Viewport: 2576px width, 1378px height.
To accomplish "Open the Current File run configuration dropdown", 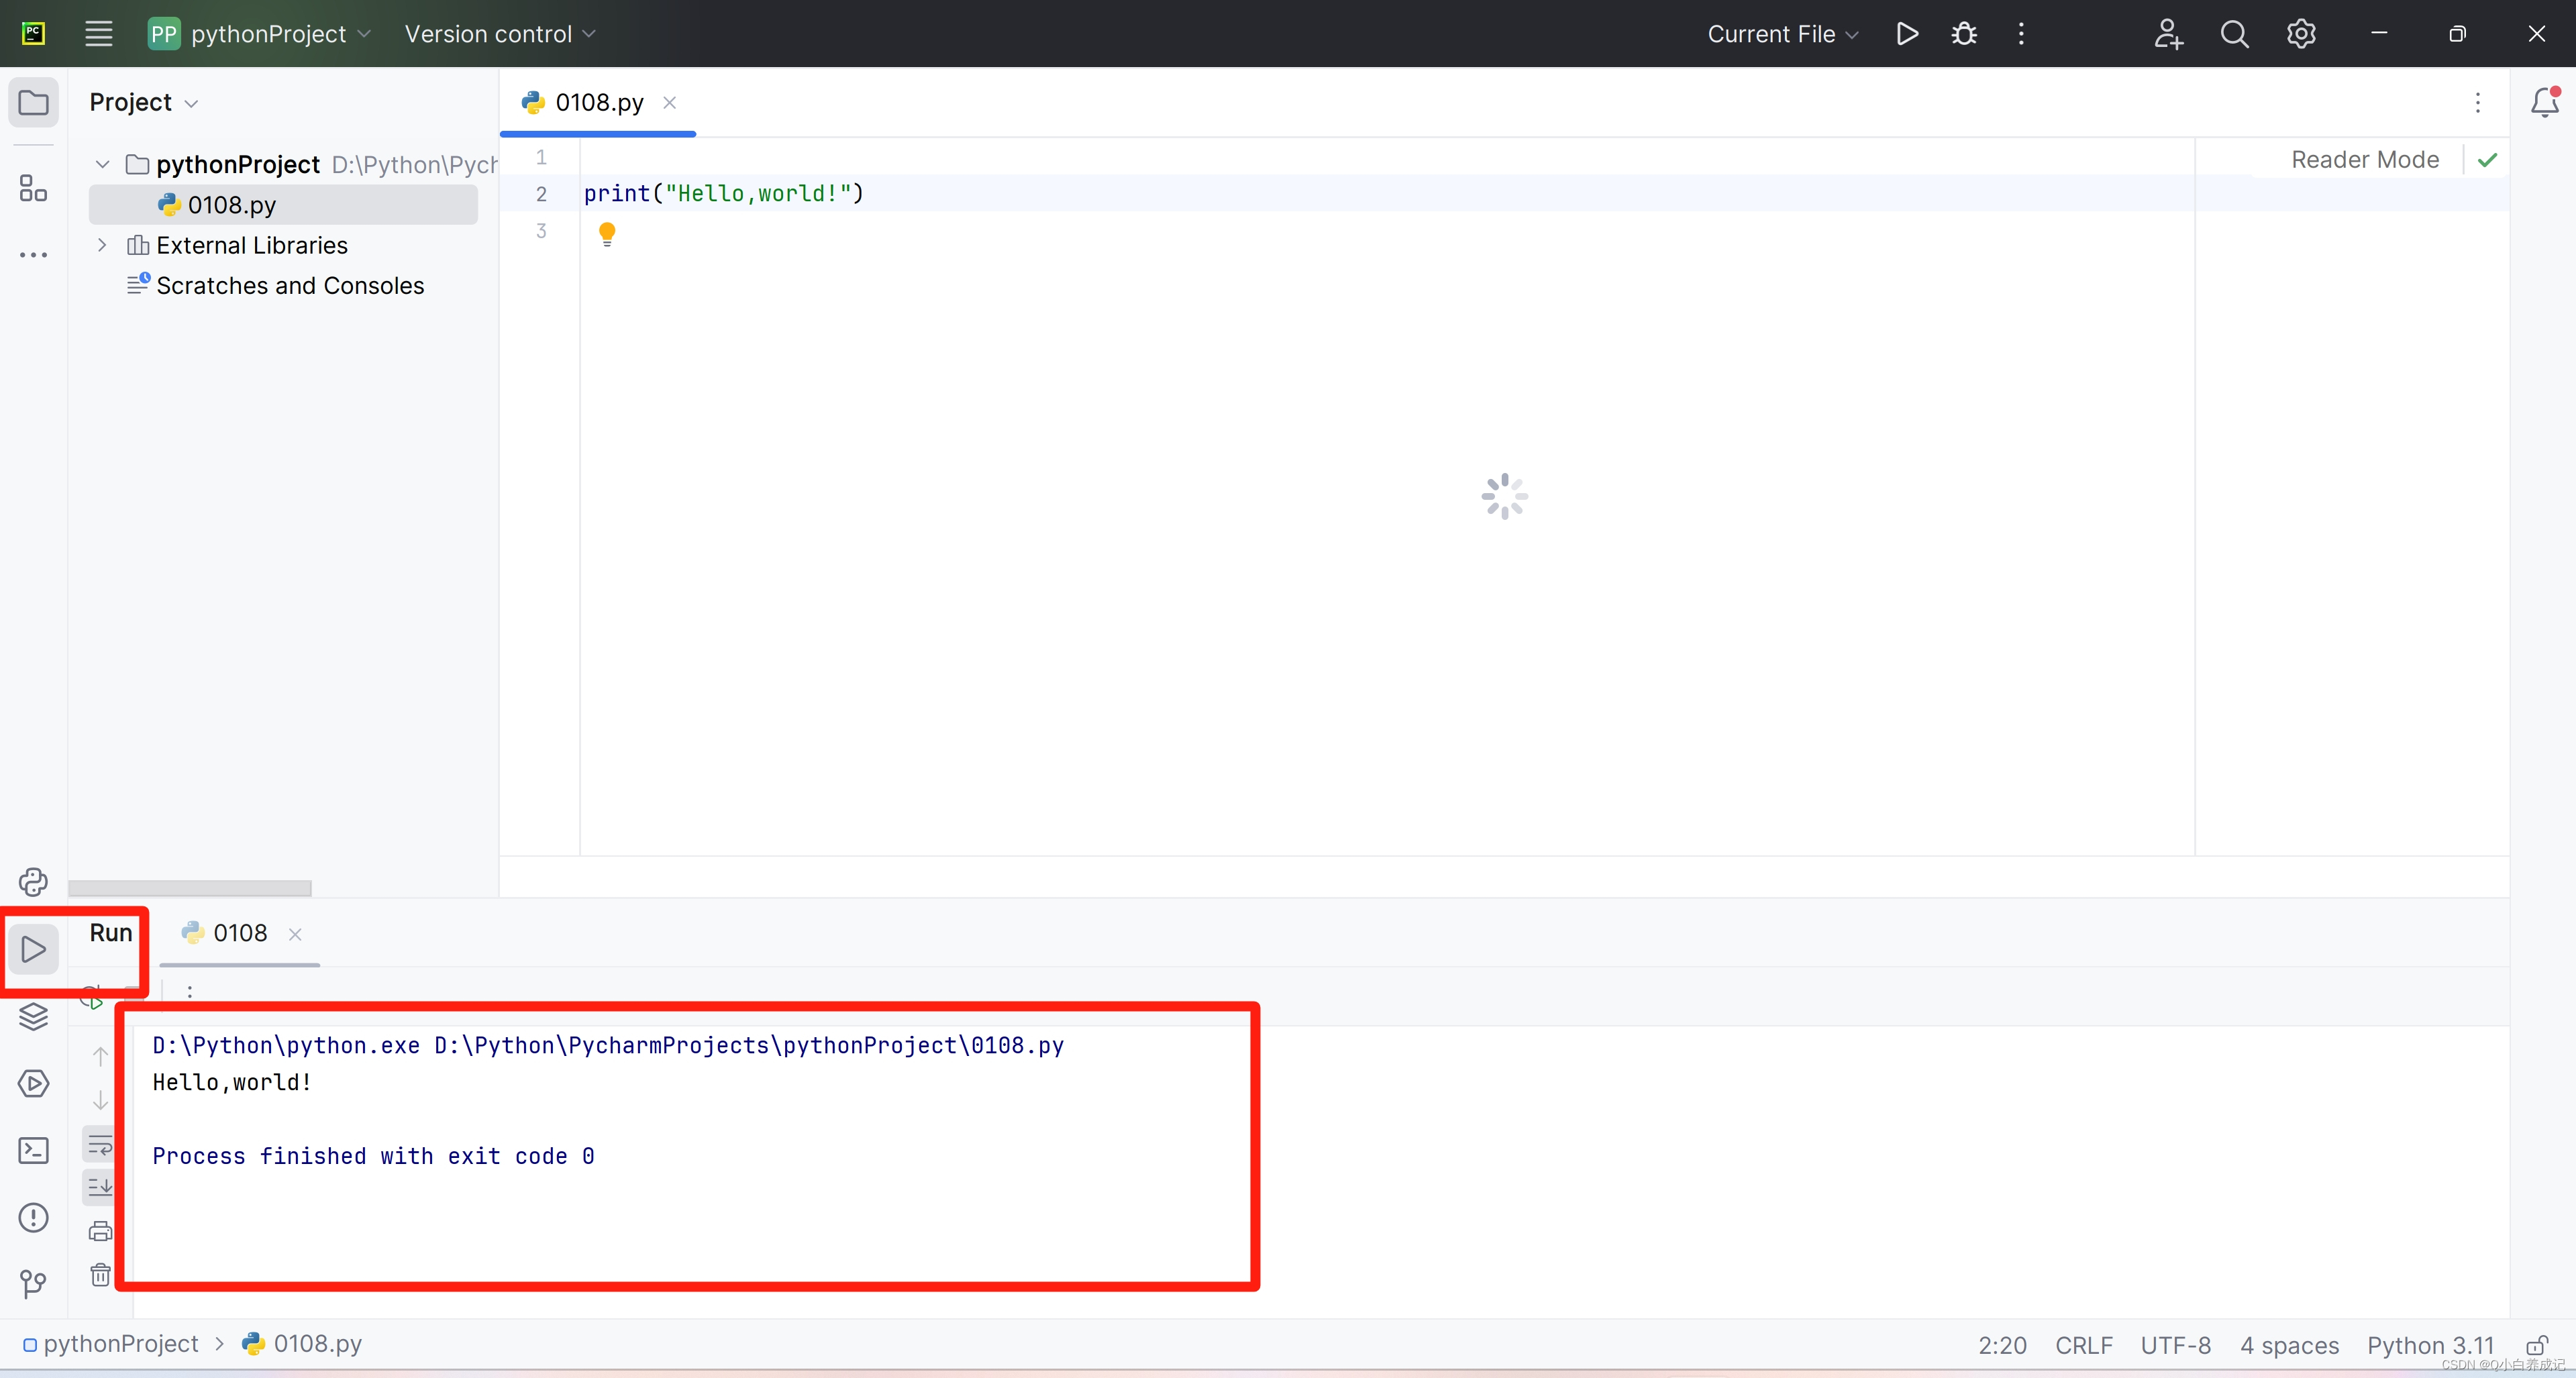I will (1781, 33).
